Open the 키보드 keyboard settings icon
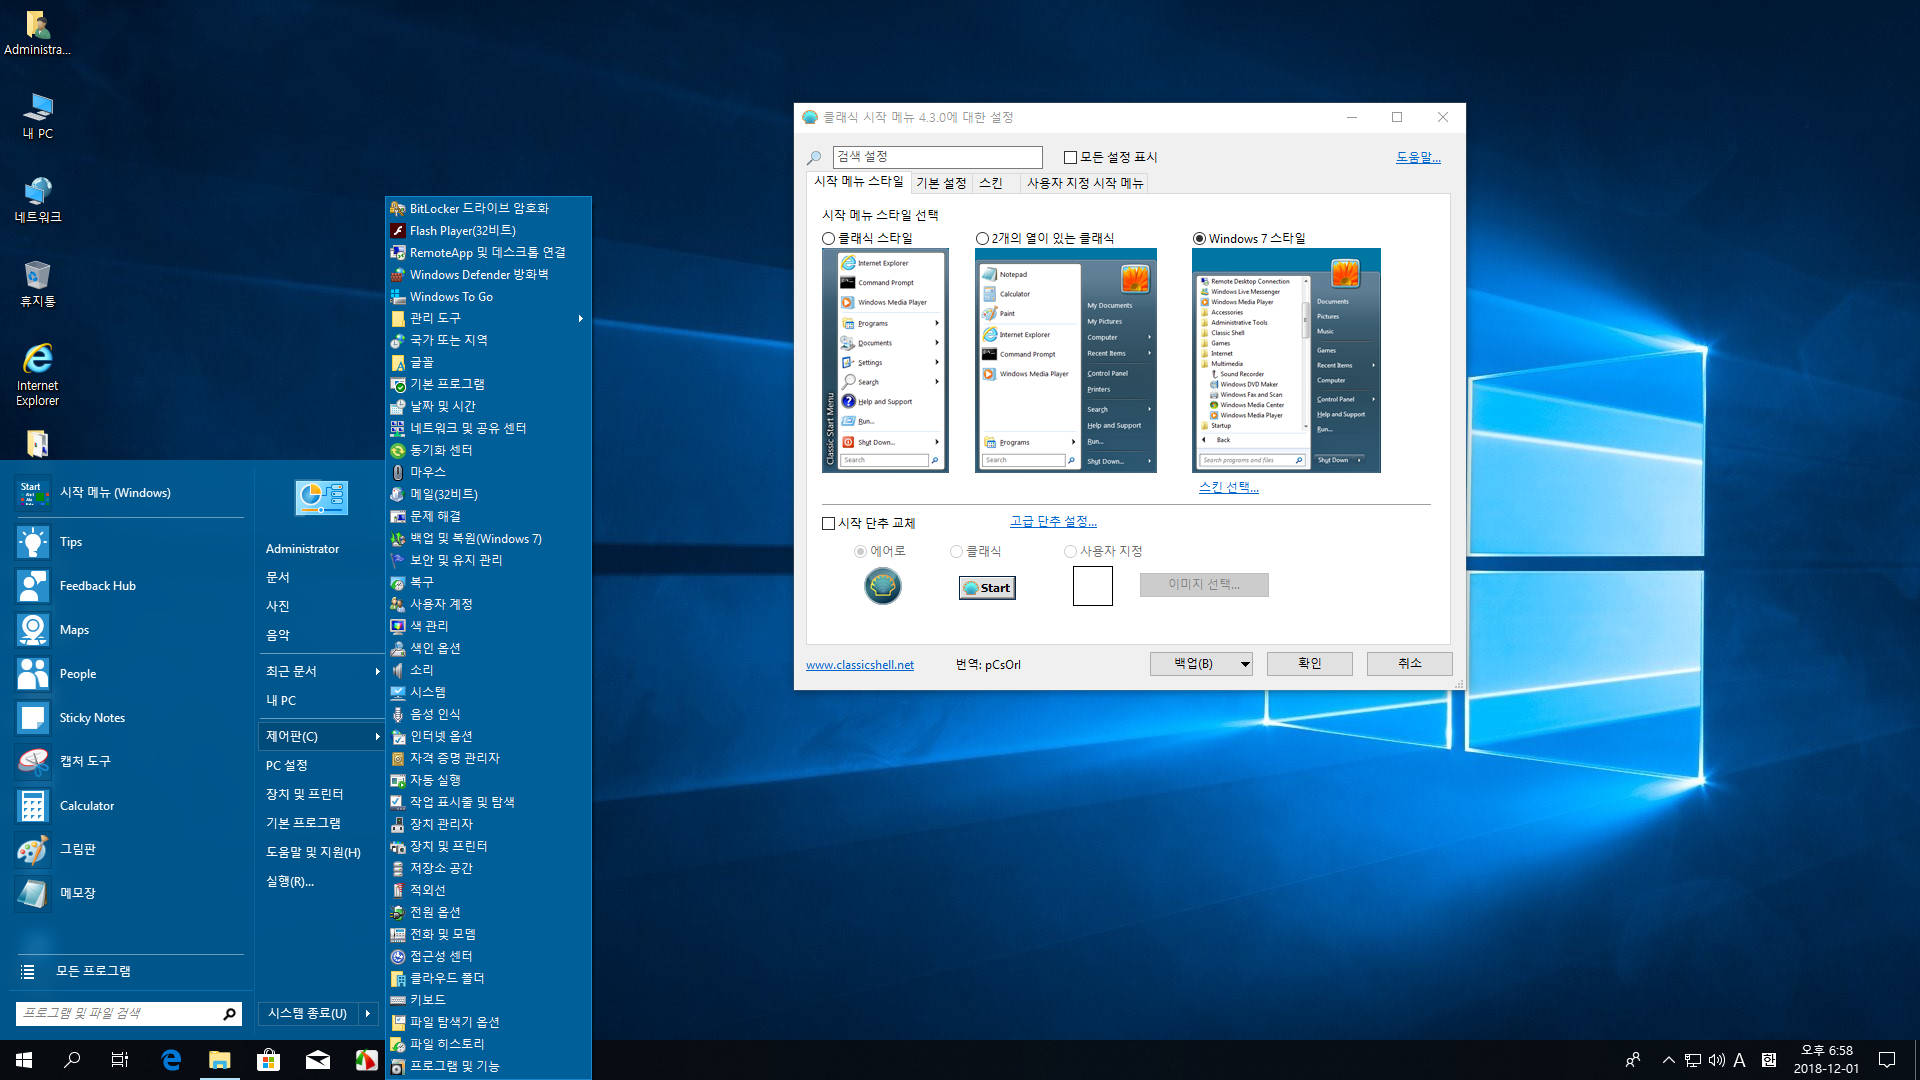The width and height of the screenshot is (1920, 1080). click(x=398, y=1000)
